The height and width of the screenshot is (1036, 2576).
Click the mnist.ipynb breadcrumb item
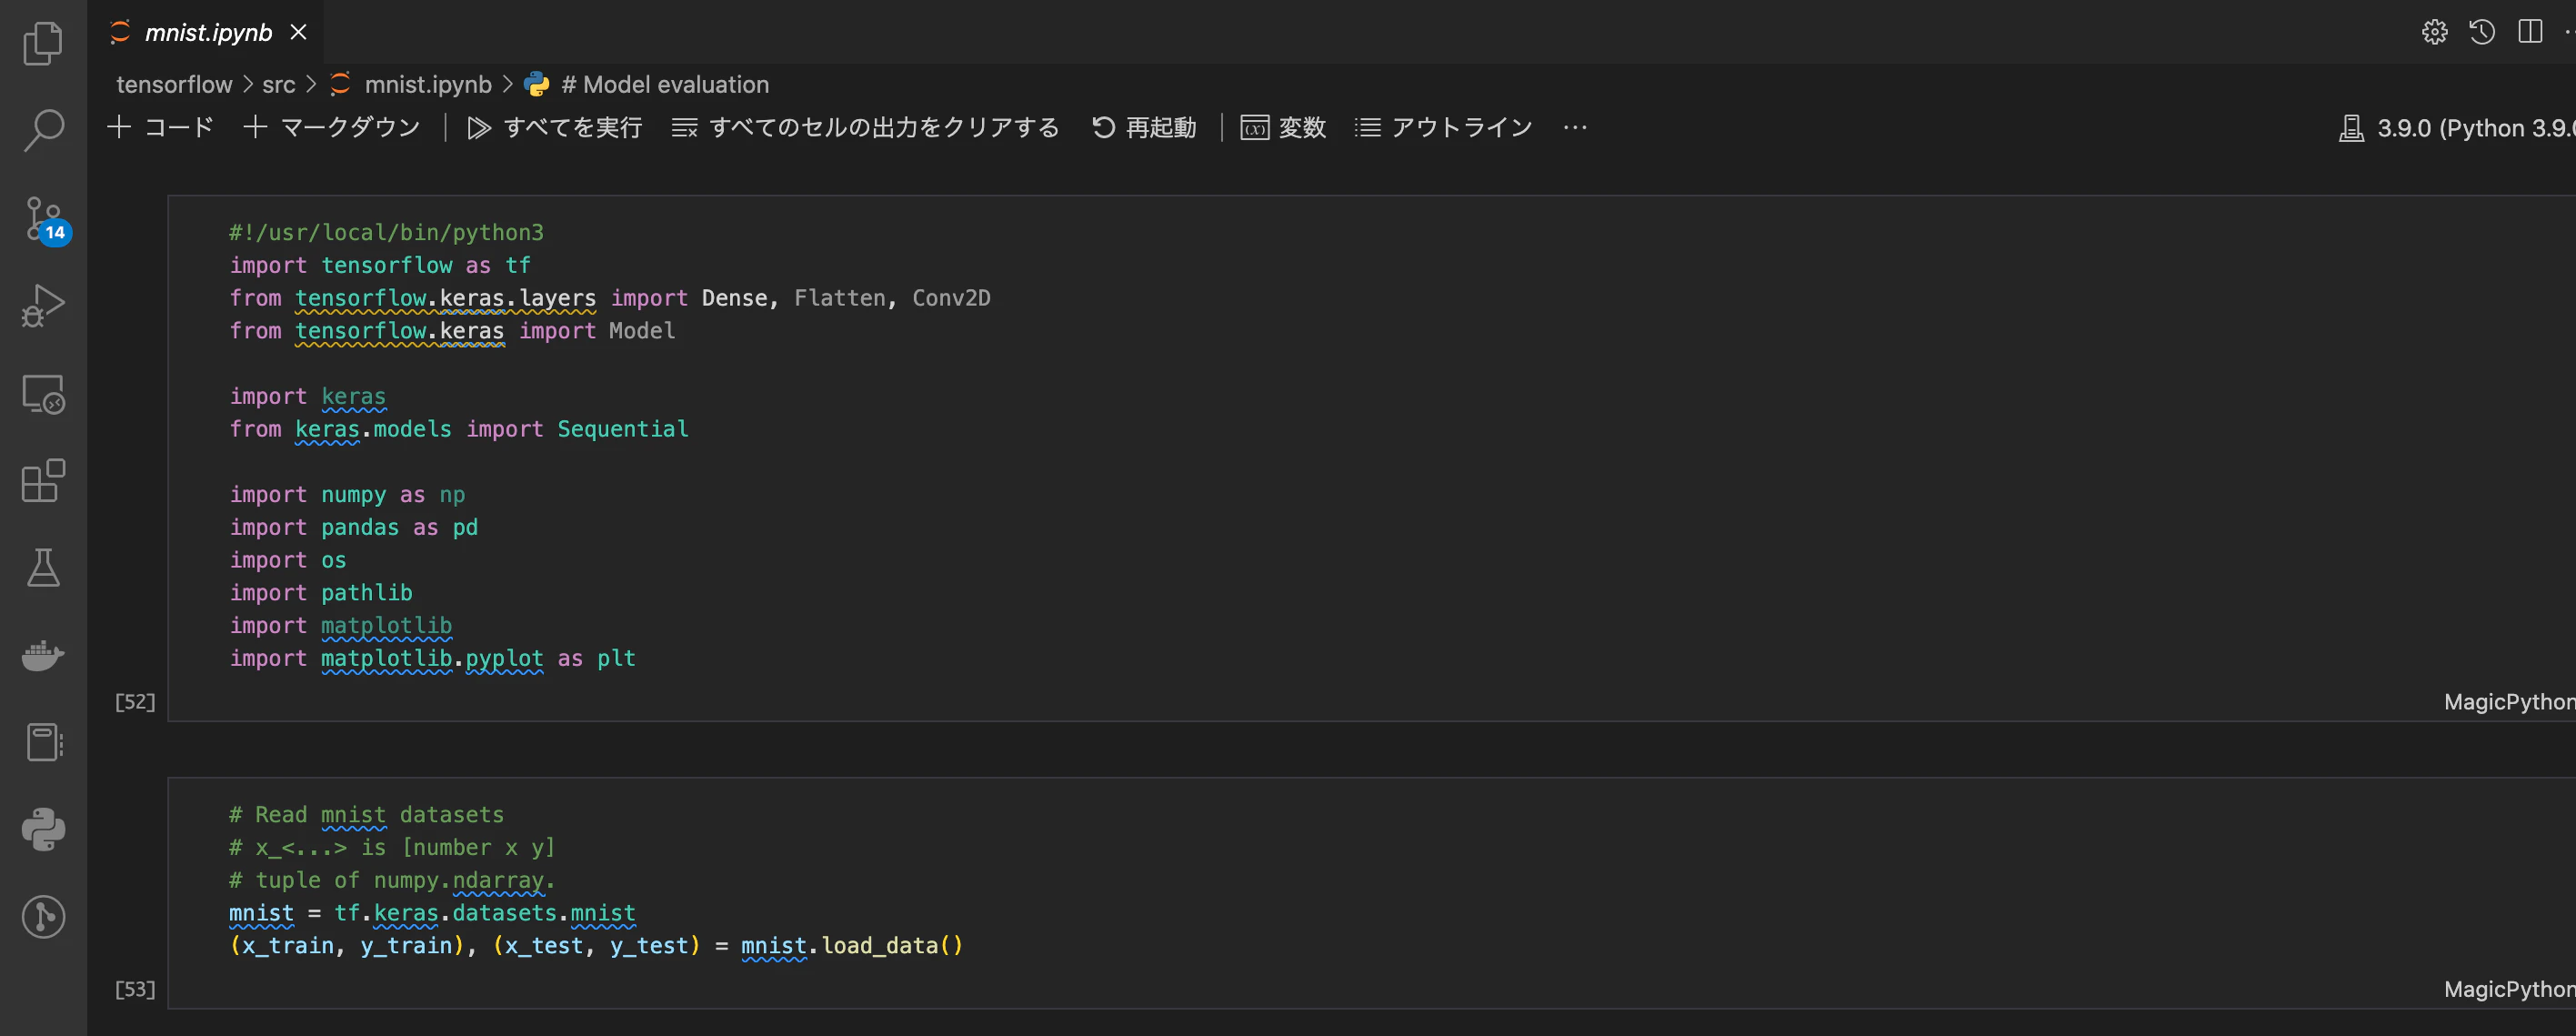point(411,85)
